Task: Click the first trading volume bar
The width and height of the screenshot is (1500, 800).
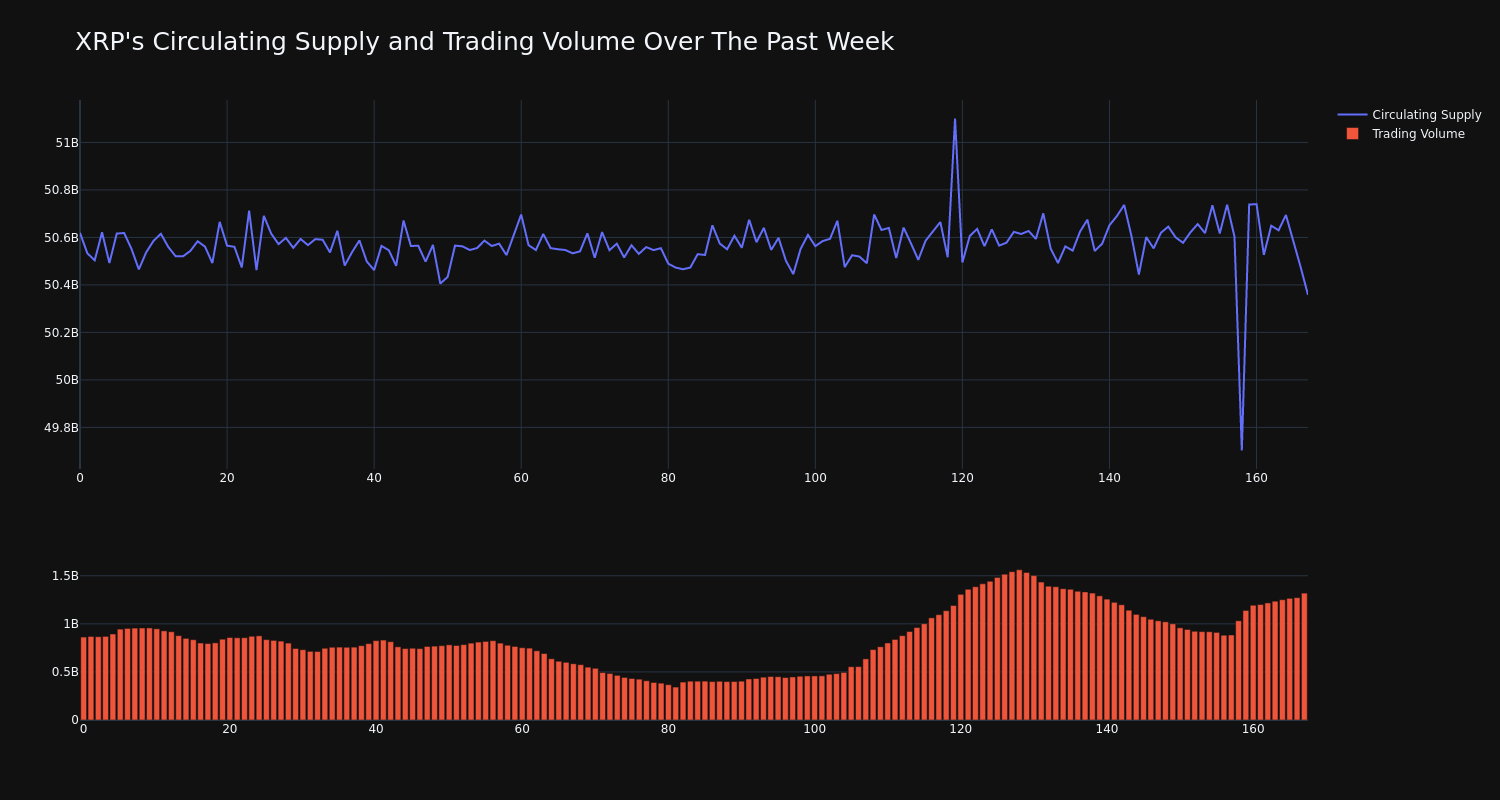Action: (x=83, y=679)
